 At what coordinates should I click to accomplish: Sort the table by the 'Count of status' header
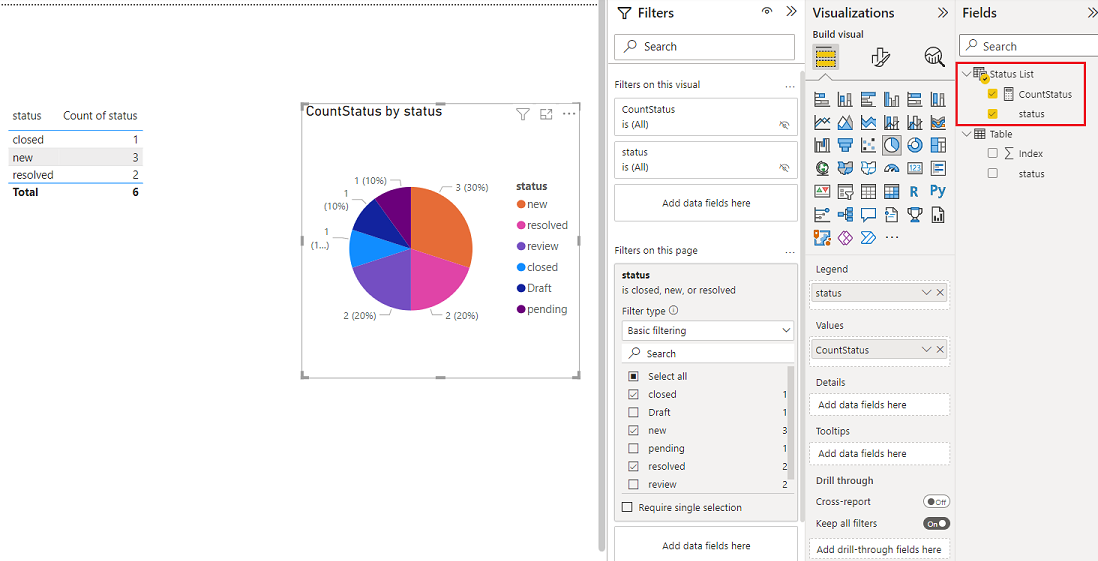click(x=100, y=116)
